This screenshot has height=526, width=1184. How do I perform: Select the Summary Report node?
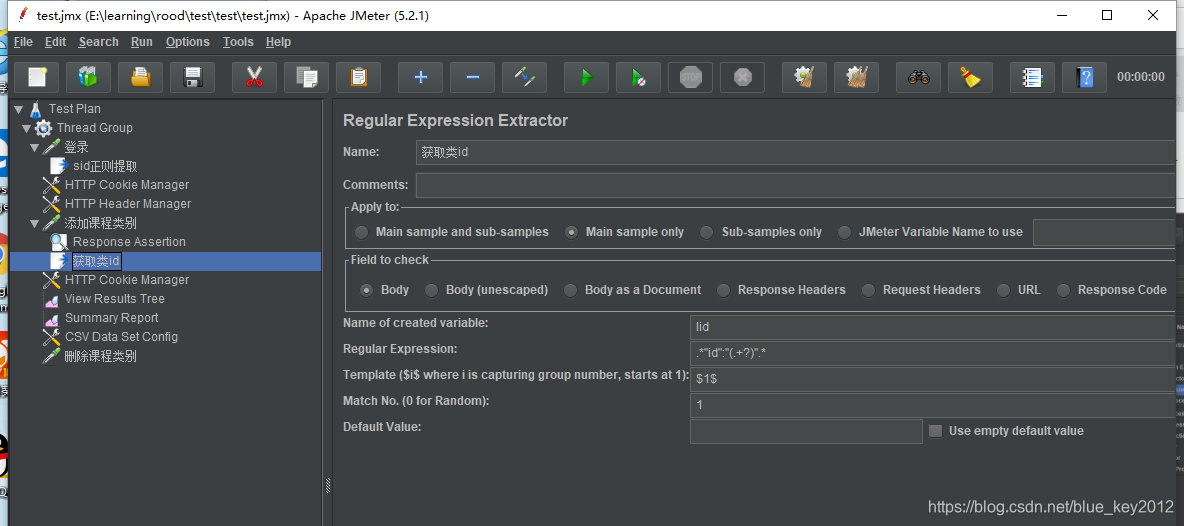112,318
